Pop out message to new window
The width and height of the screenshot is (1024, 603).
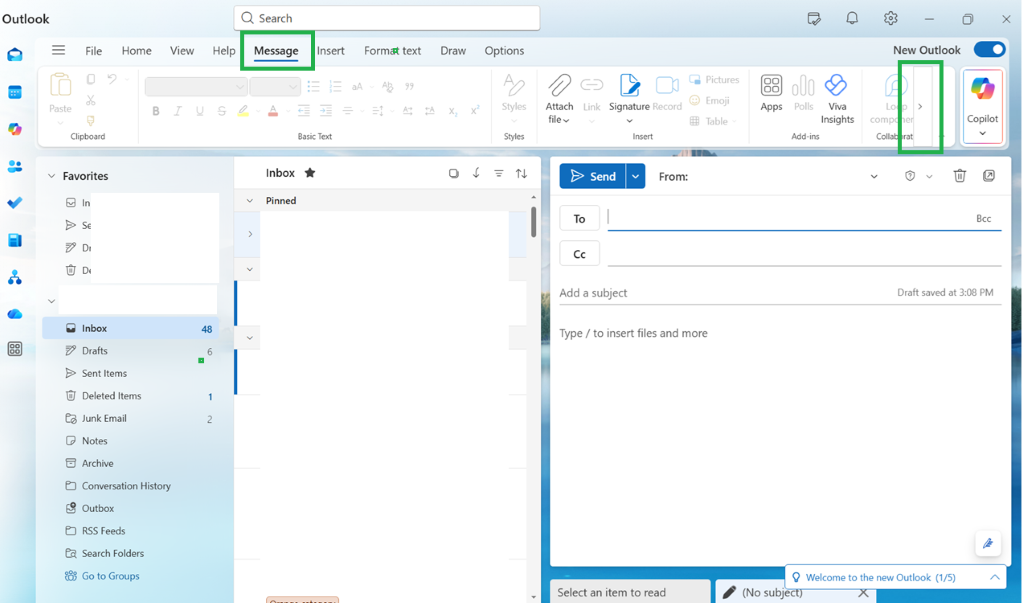tap(989, 176)
